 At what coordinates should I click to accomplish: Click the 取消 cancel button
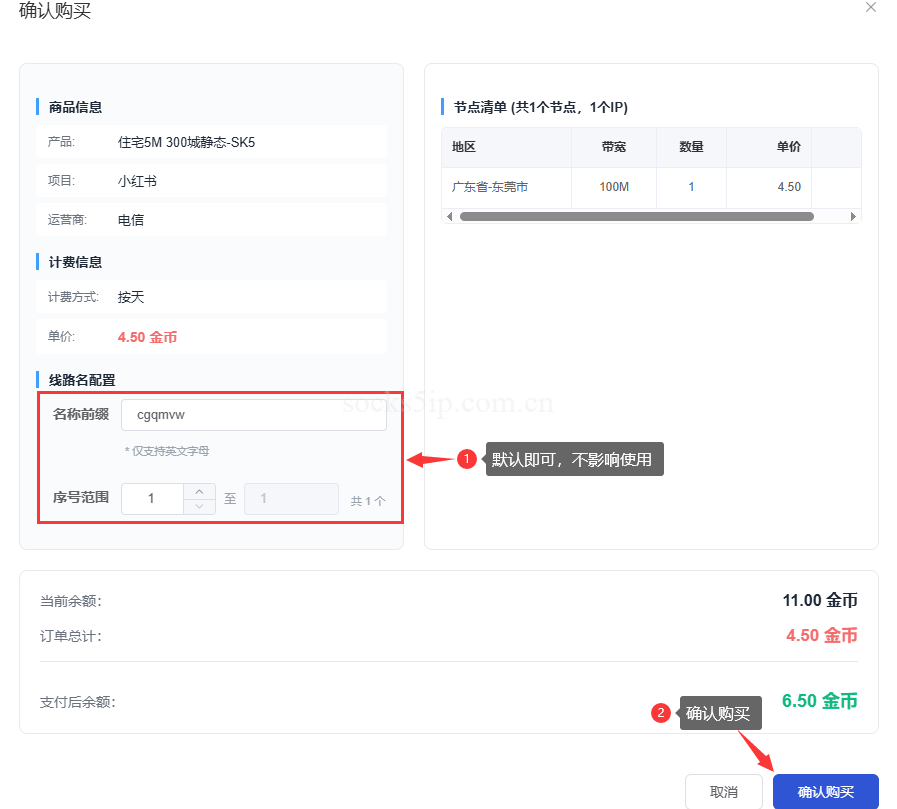[x=723, y=791]
